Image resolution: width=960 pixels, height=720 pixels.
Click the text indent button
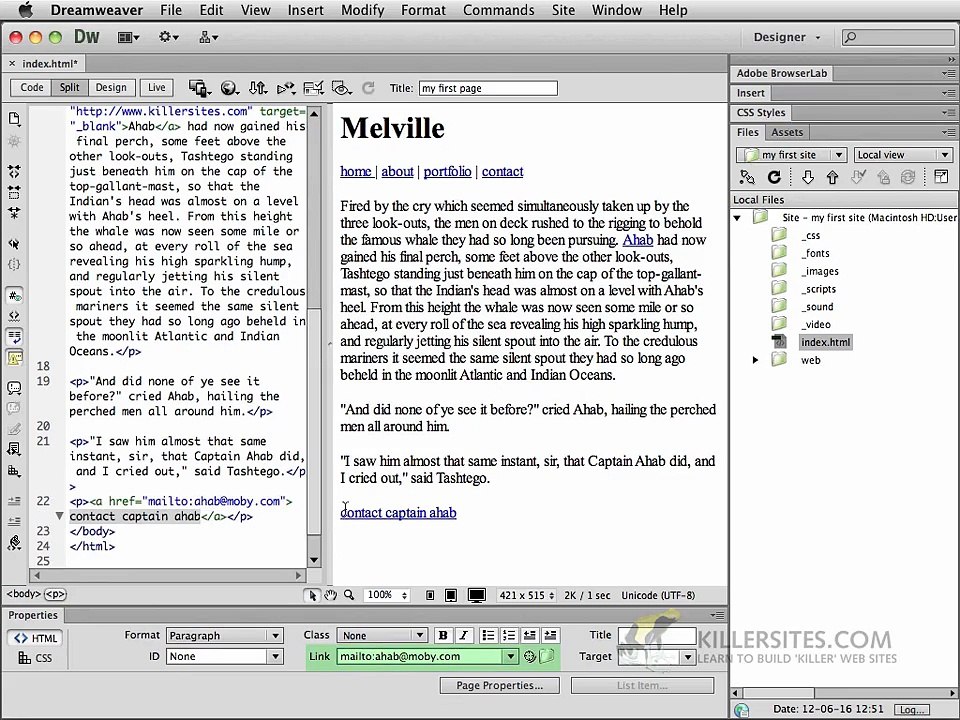[550, 636]
